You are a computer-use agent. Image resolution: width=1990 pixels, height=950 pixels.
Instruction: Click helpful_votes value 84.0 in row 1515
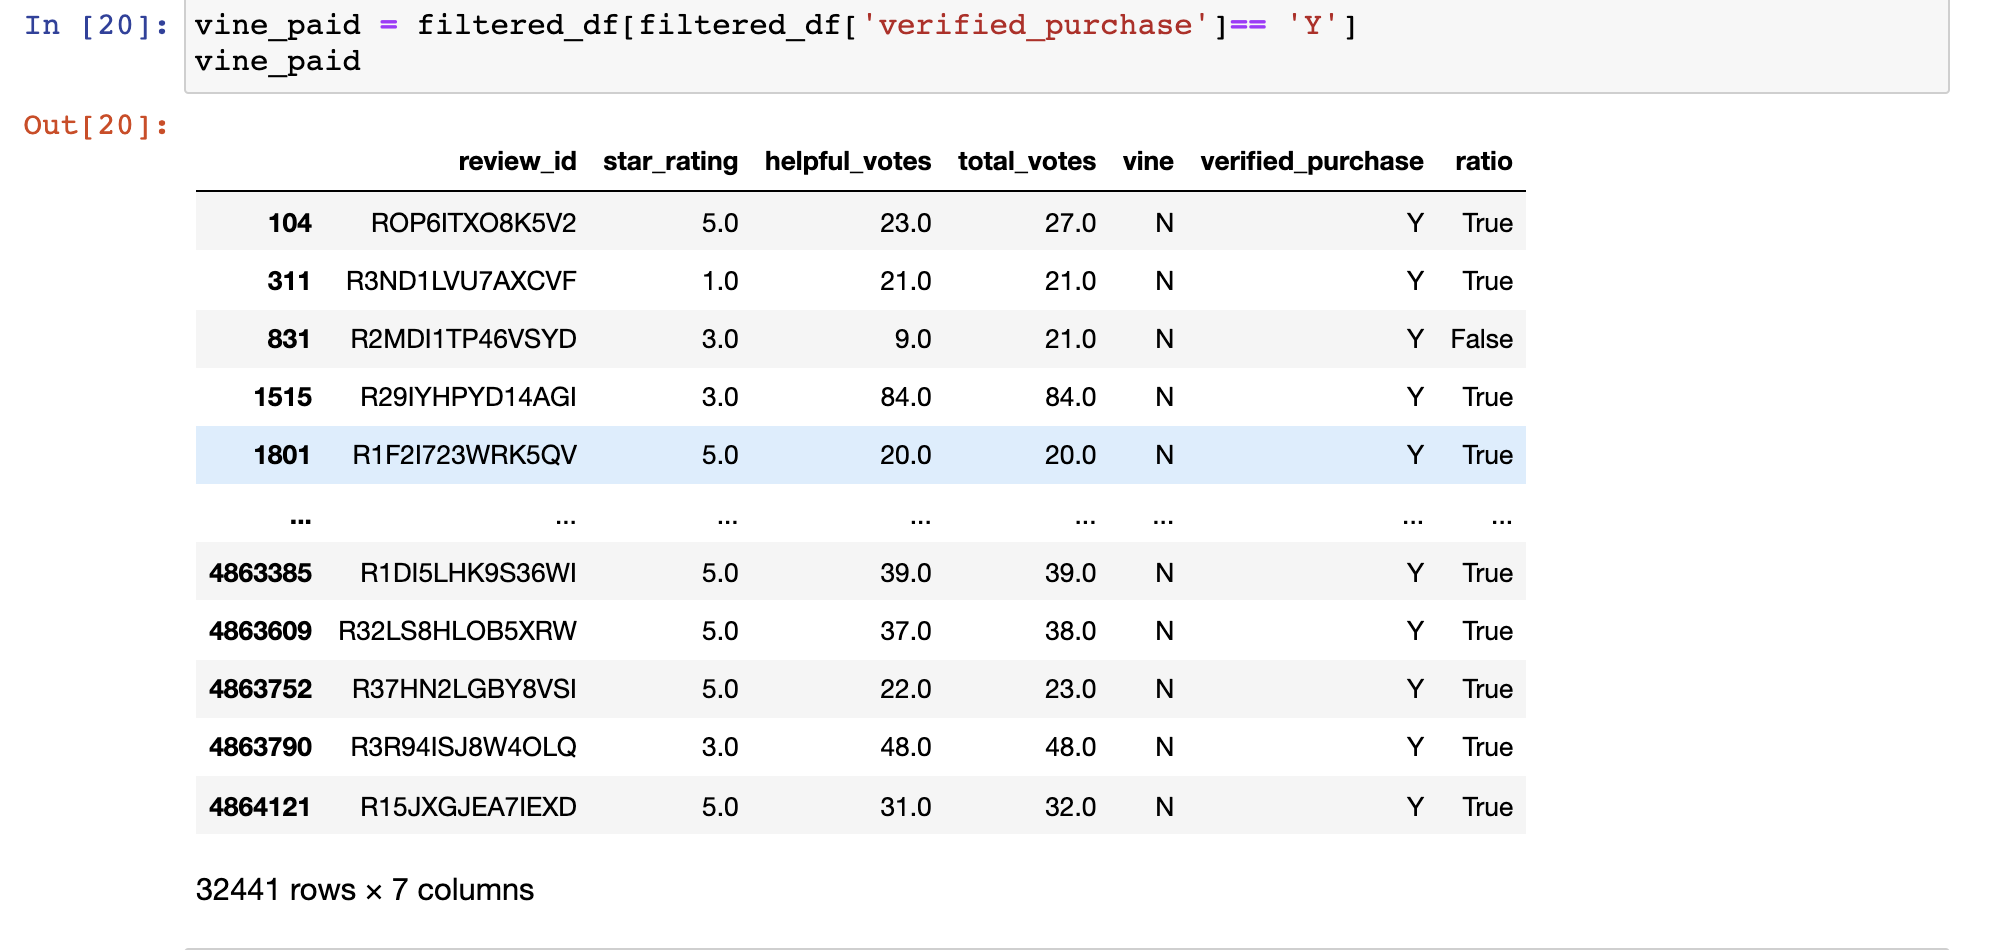pos(906,397)
